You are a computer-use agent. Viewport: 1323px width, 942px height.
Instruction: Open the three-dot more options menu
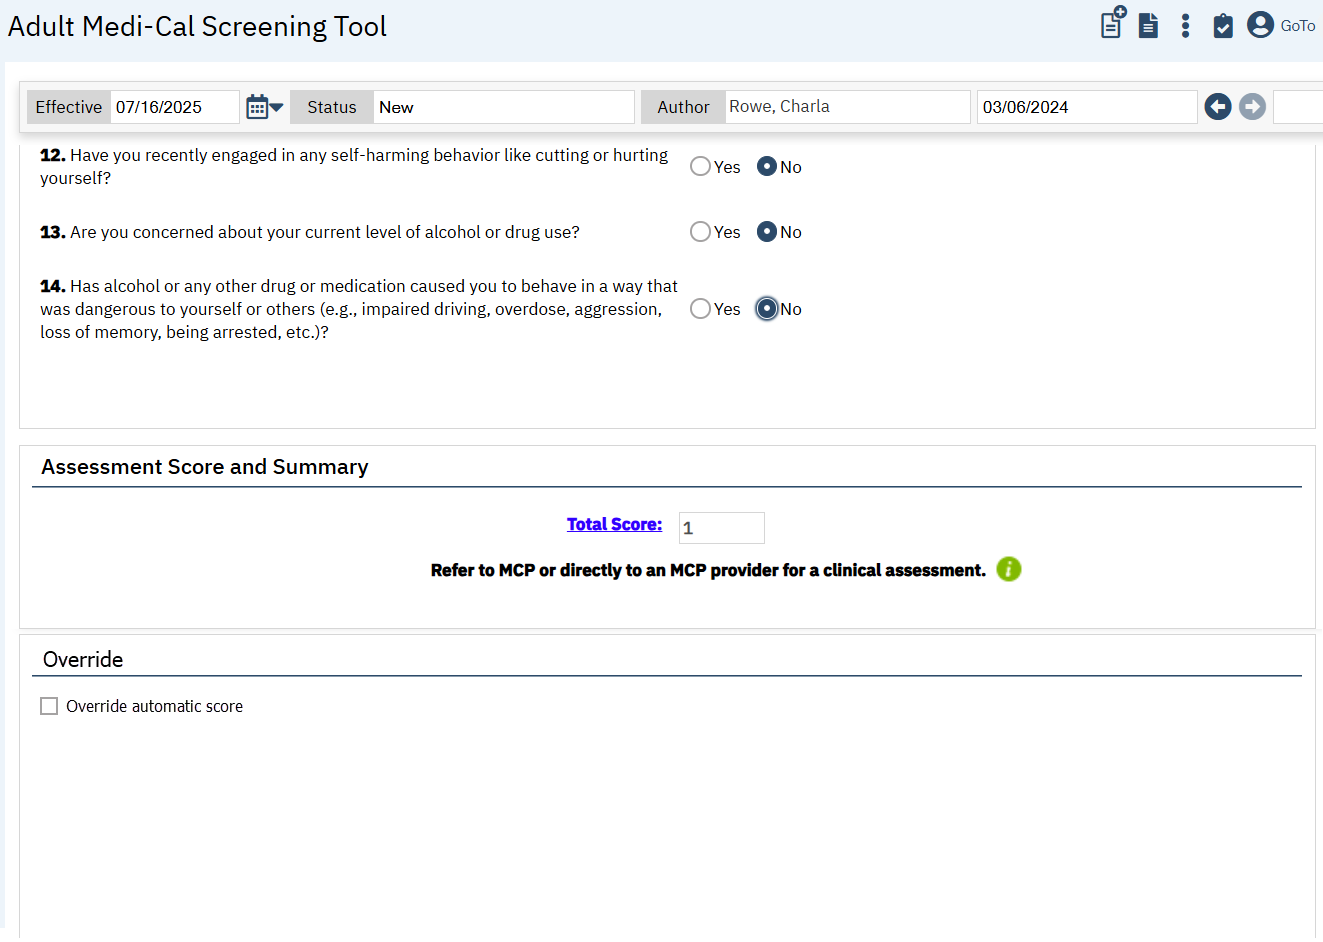(x=1185, y=25)
